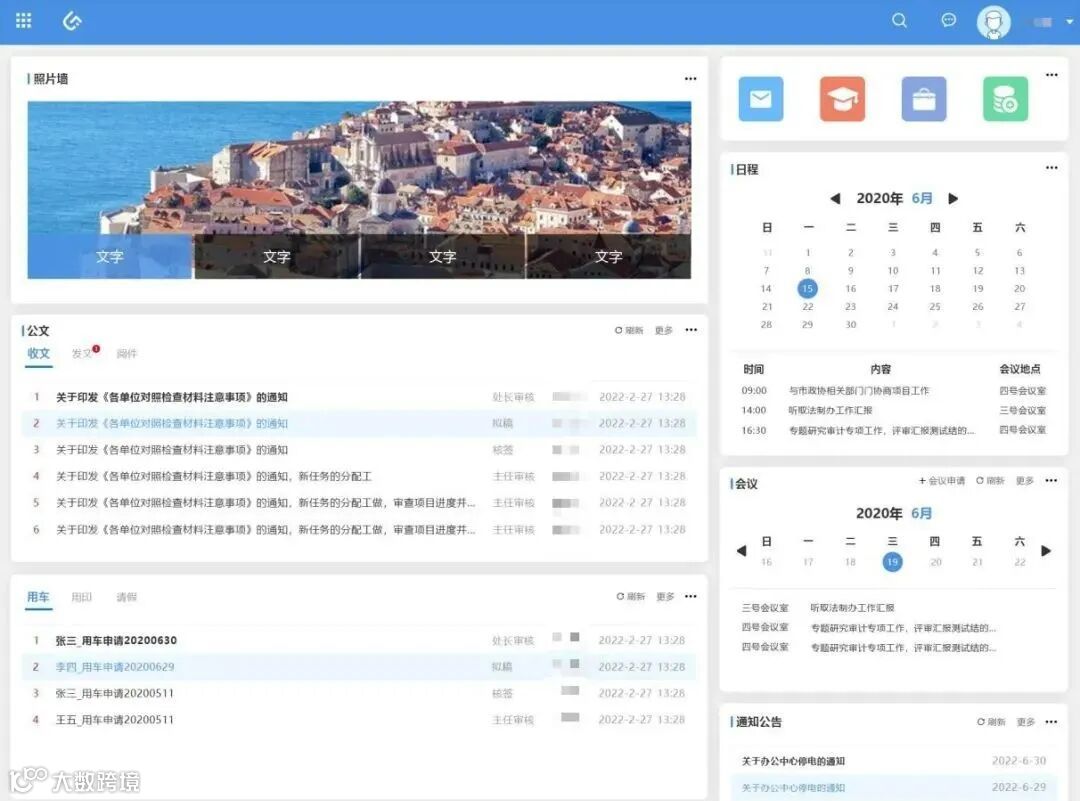
Task: Open the 14:00 听取法制办工作汇报 schedule entry
Action: coord(893,410)
